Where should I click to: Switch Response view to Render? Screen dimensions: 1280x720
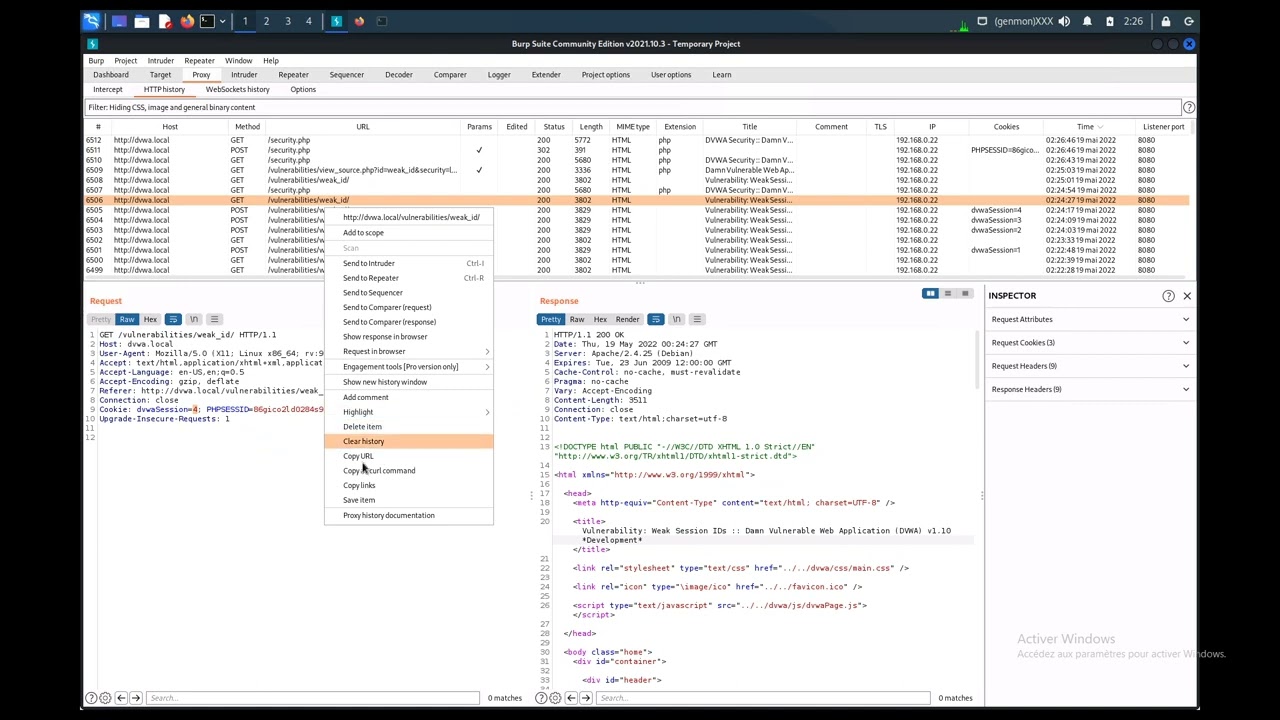(x=627, y=319)
